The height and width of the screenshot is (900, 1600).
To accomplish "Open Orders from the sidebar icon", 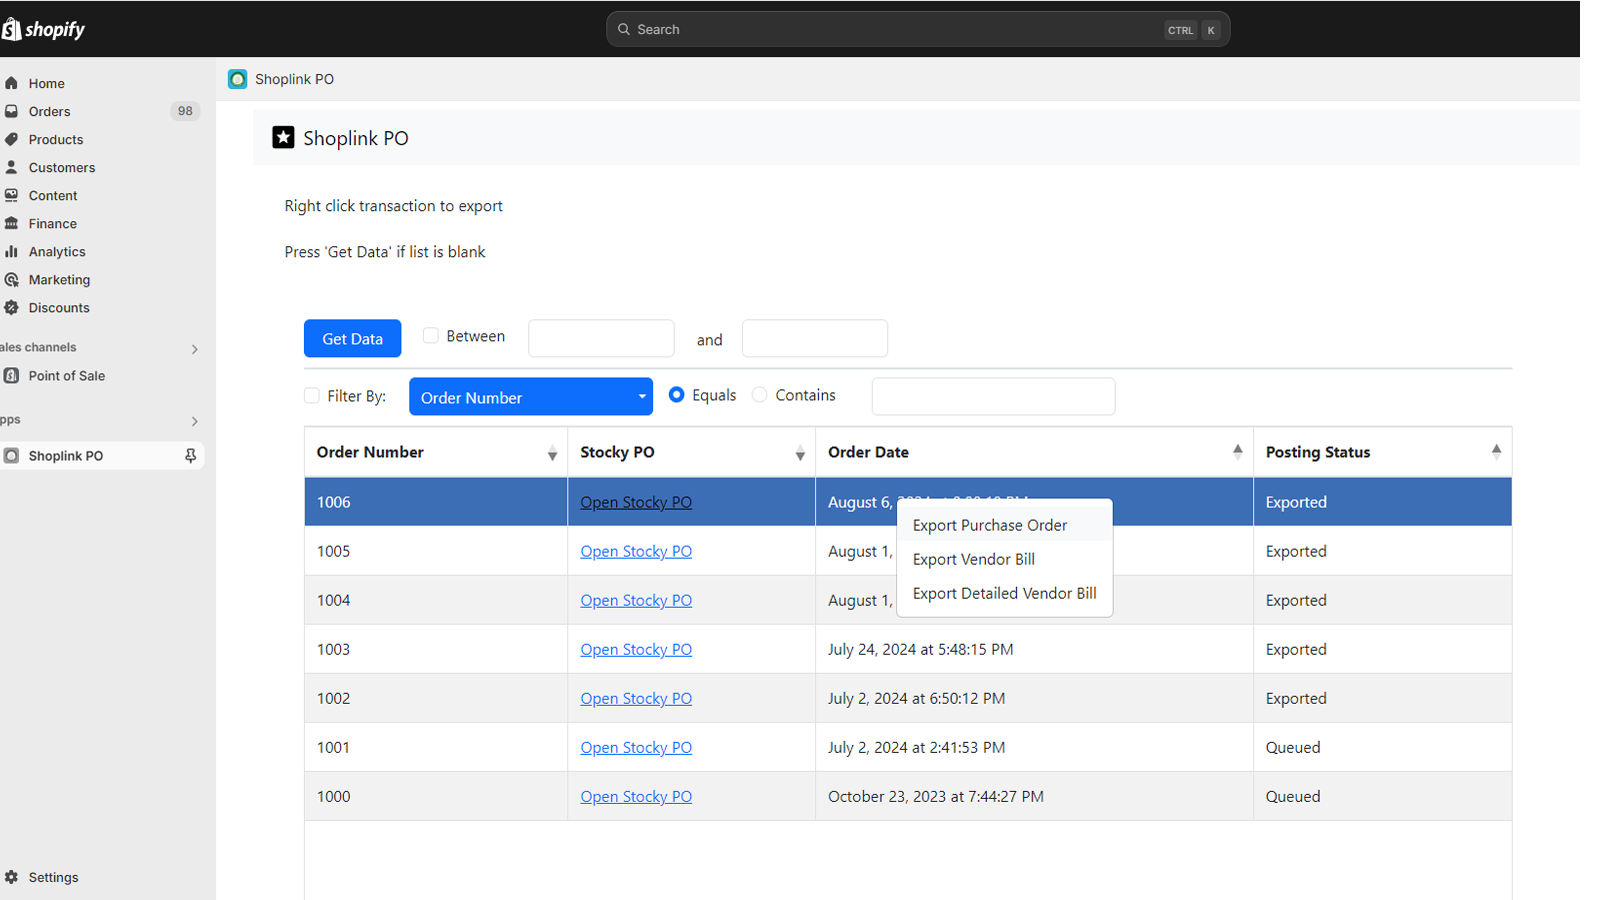I will point(12,111).
